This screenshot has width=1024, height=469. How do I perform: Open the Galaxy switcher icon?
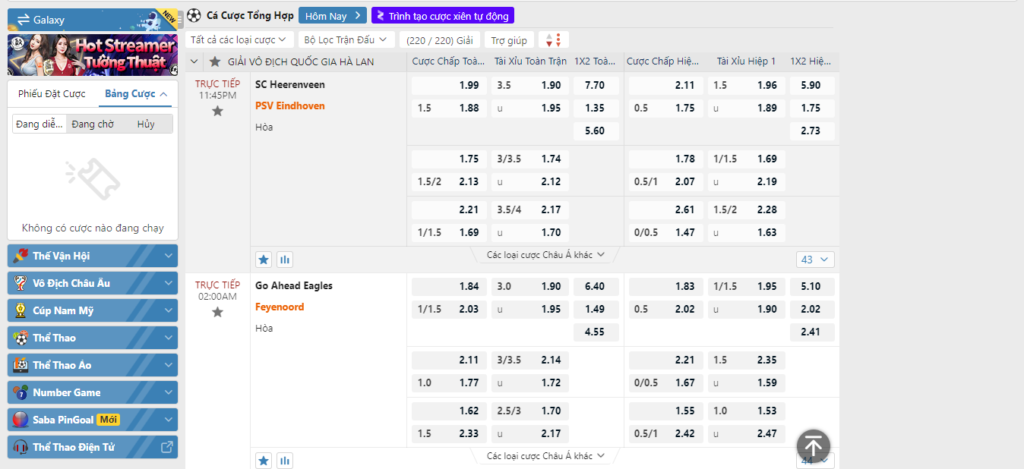(x=24, y=20)
